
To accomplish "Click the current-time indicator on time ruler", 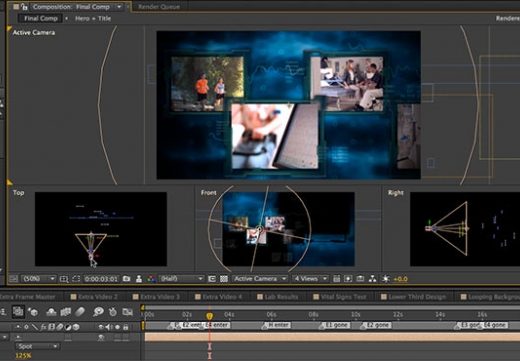I will [x=209, y=315].
